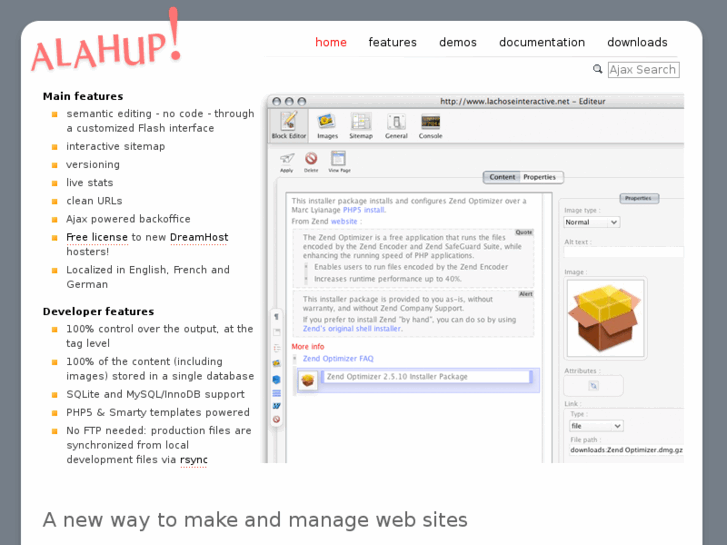
Task: Go to the home page in navigation
Action: [331, 42]
